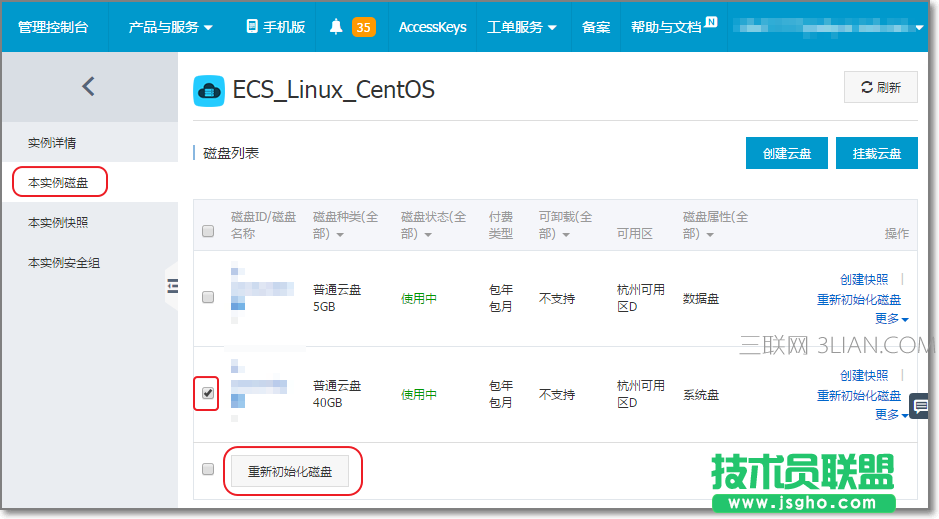Image resolution: width=939 pixels, height=519 pixels.
Task: Expand the 产品与服务 dropdown menu
Action: point(170,27)
